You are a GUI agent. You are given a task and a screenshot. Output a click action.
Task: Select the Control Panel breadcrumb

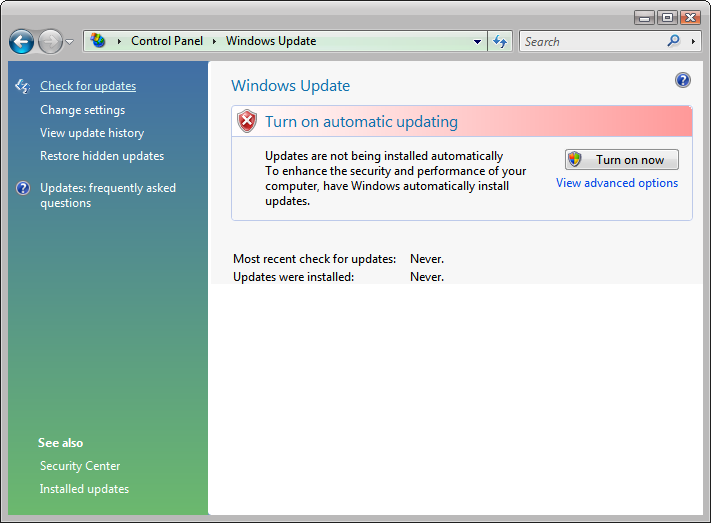pyautogui.click(x=167, y=41)
